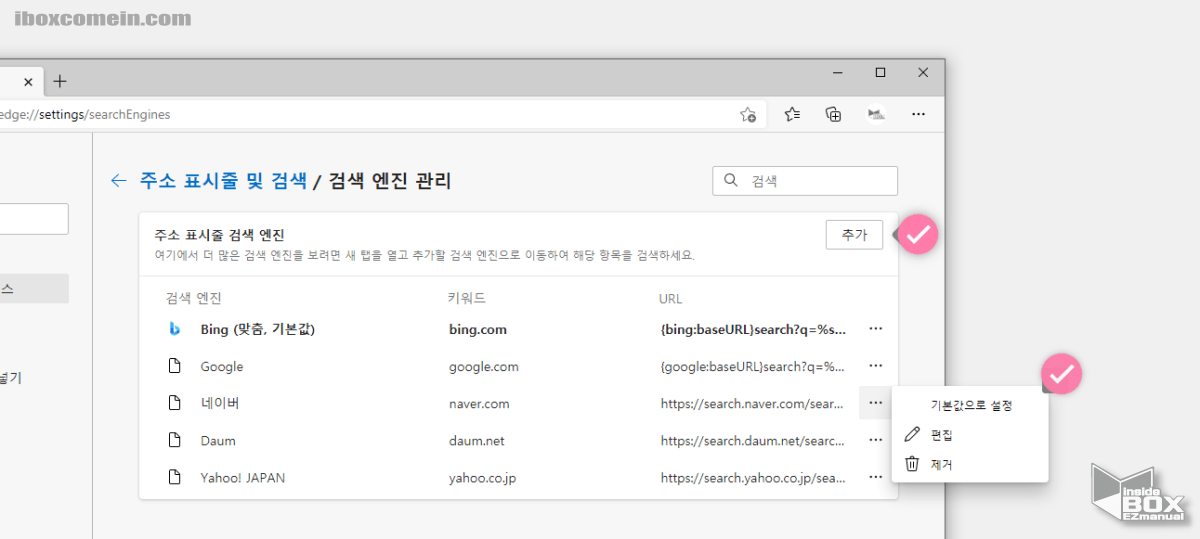Focus the 검색 settings search field
The width and height of the screenshot is (1200, 539).
point(805,181)
